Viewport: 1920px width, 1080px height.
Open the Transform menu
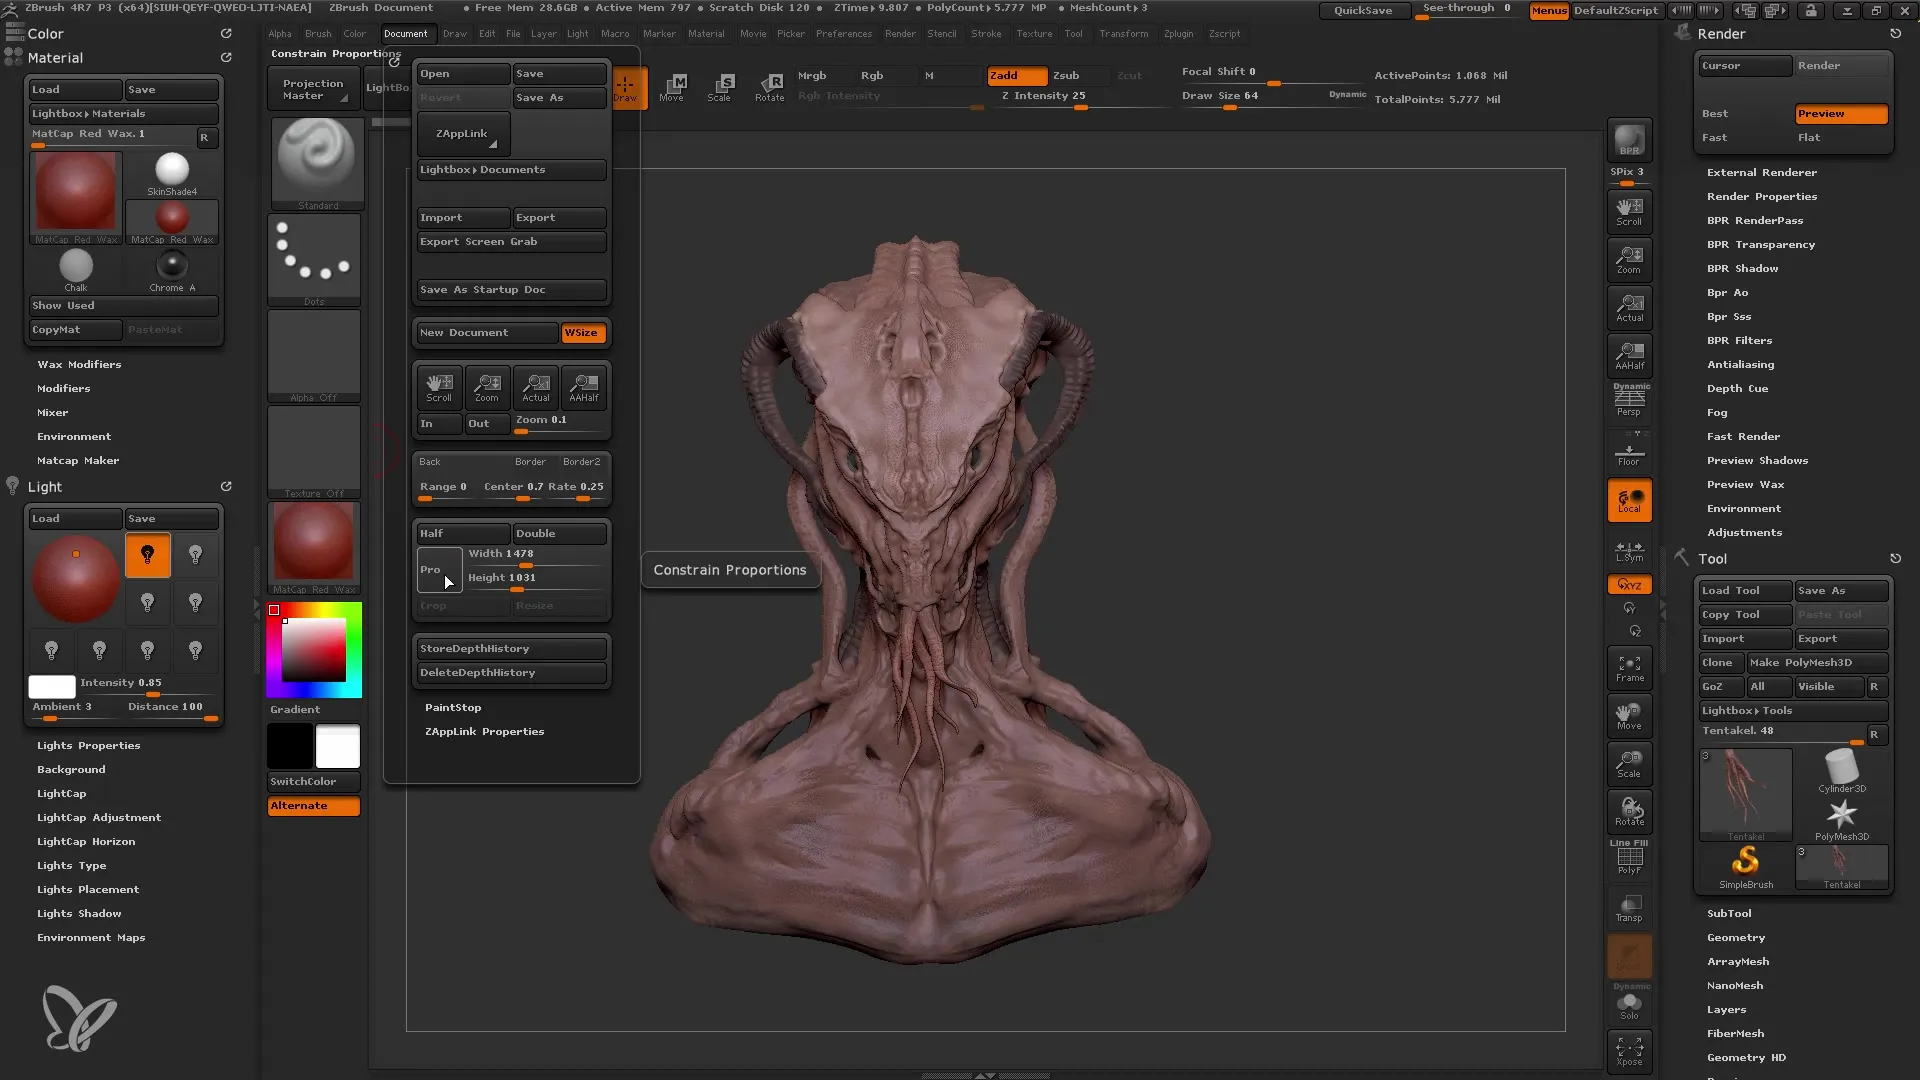(1124, 34)
